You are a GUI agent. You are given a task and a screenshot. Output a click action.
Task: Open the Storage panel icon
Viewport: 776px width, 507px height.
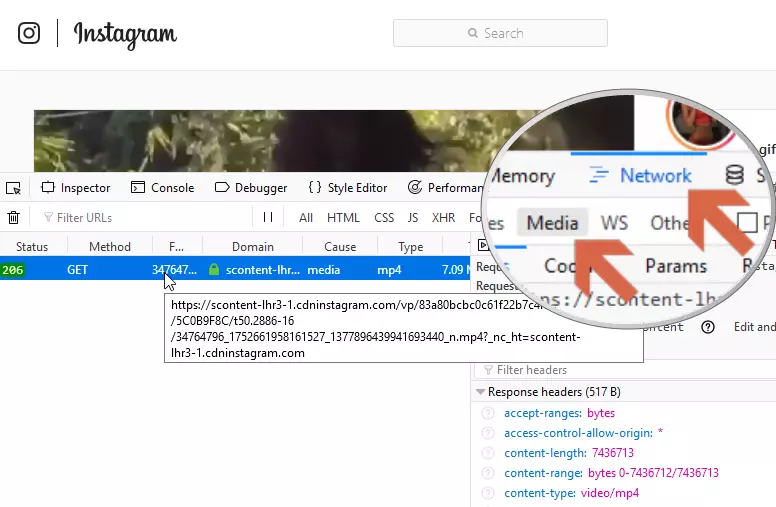735,176
